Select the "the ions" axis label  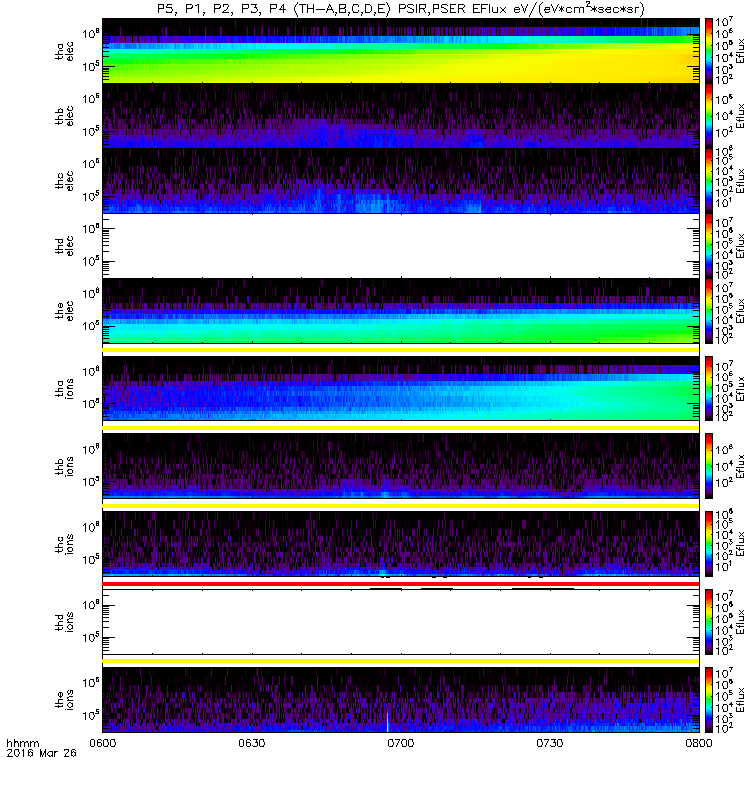pos(64,700)
